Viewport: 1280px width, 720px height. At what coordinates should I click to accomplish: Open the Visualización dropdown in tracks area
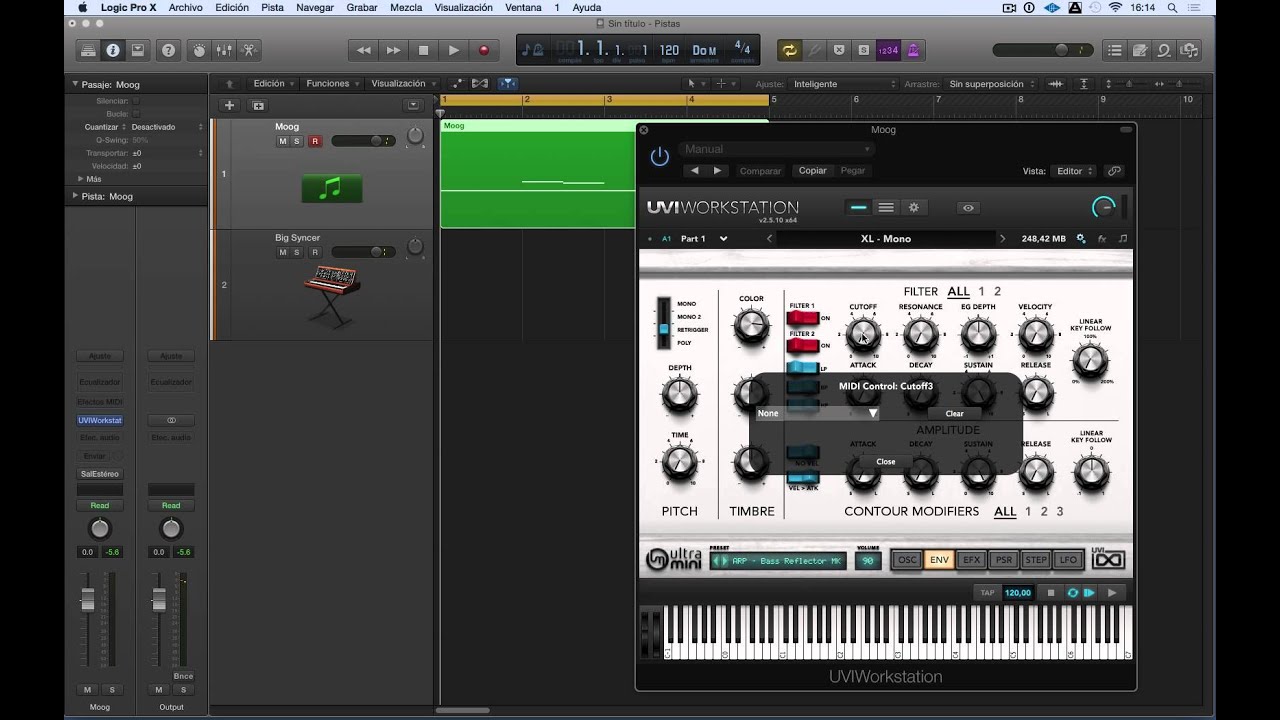coord(404,84)
